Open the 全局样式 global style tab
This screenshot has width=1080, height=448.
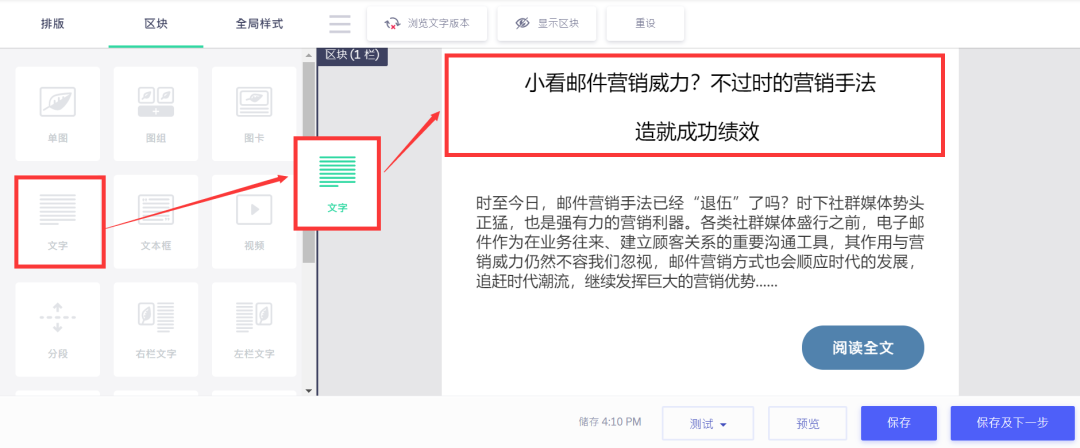pyautogui.click(x=260, y=24)
